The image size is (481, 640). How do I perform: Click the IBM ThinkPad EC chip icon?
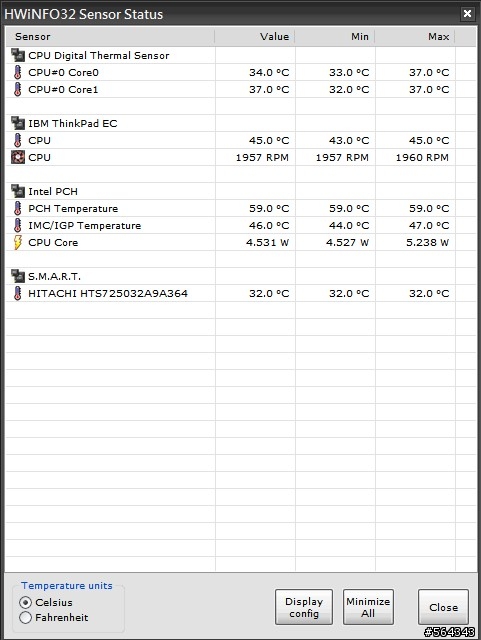coord(18,123)
